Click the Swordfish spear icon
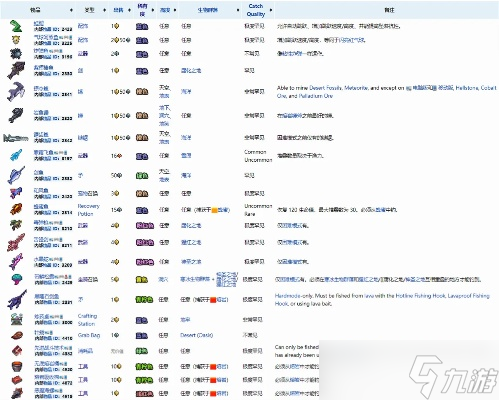This screenshot has height=400, width=499. click(x=16, y=175)
